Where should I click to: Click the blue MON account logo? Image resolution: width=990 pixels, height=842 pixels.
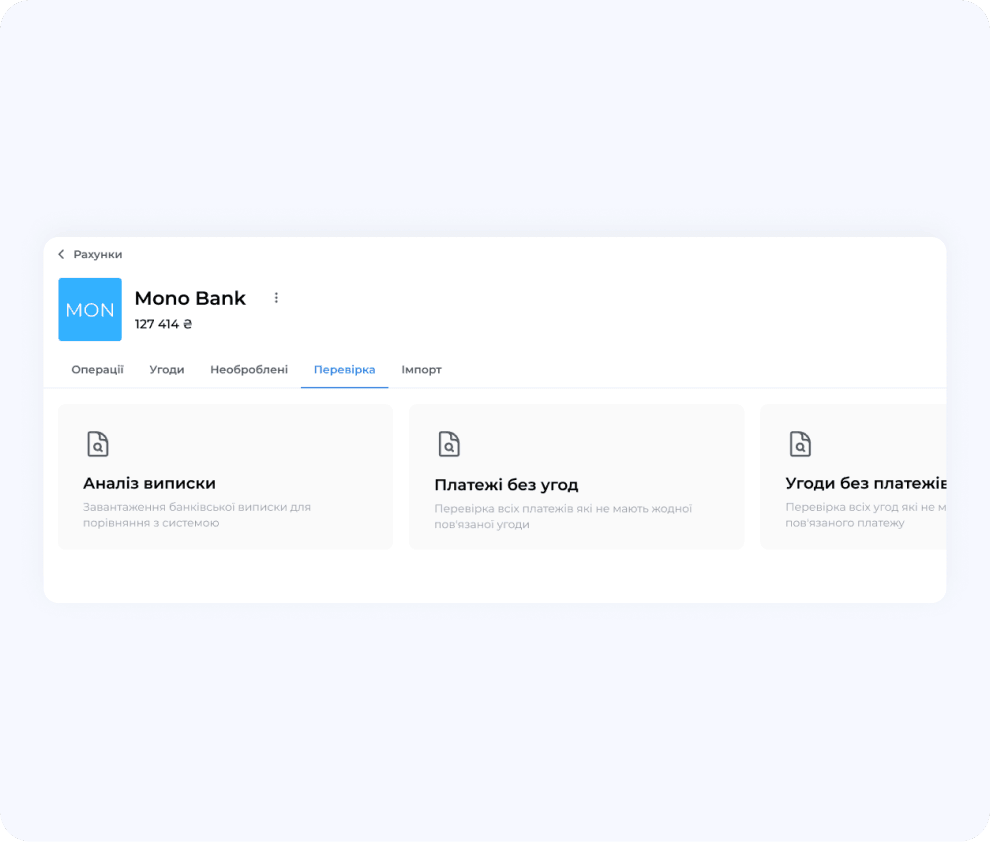(x=90, y=310)
